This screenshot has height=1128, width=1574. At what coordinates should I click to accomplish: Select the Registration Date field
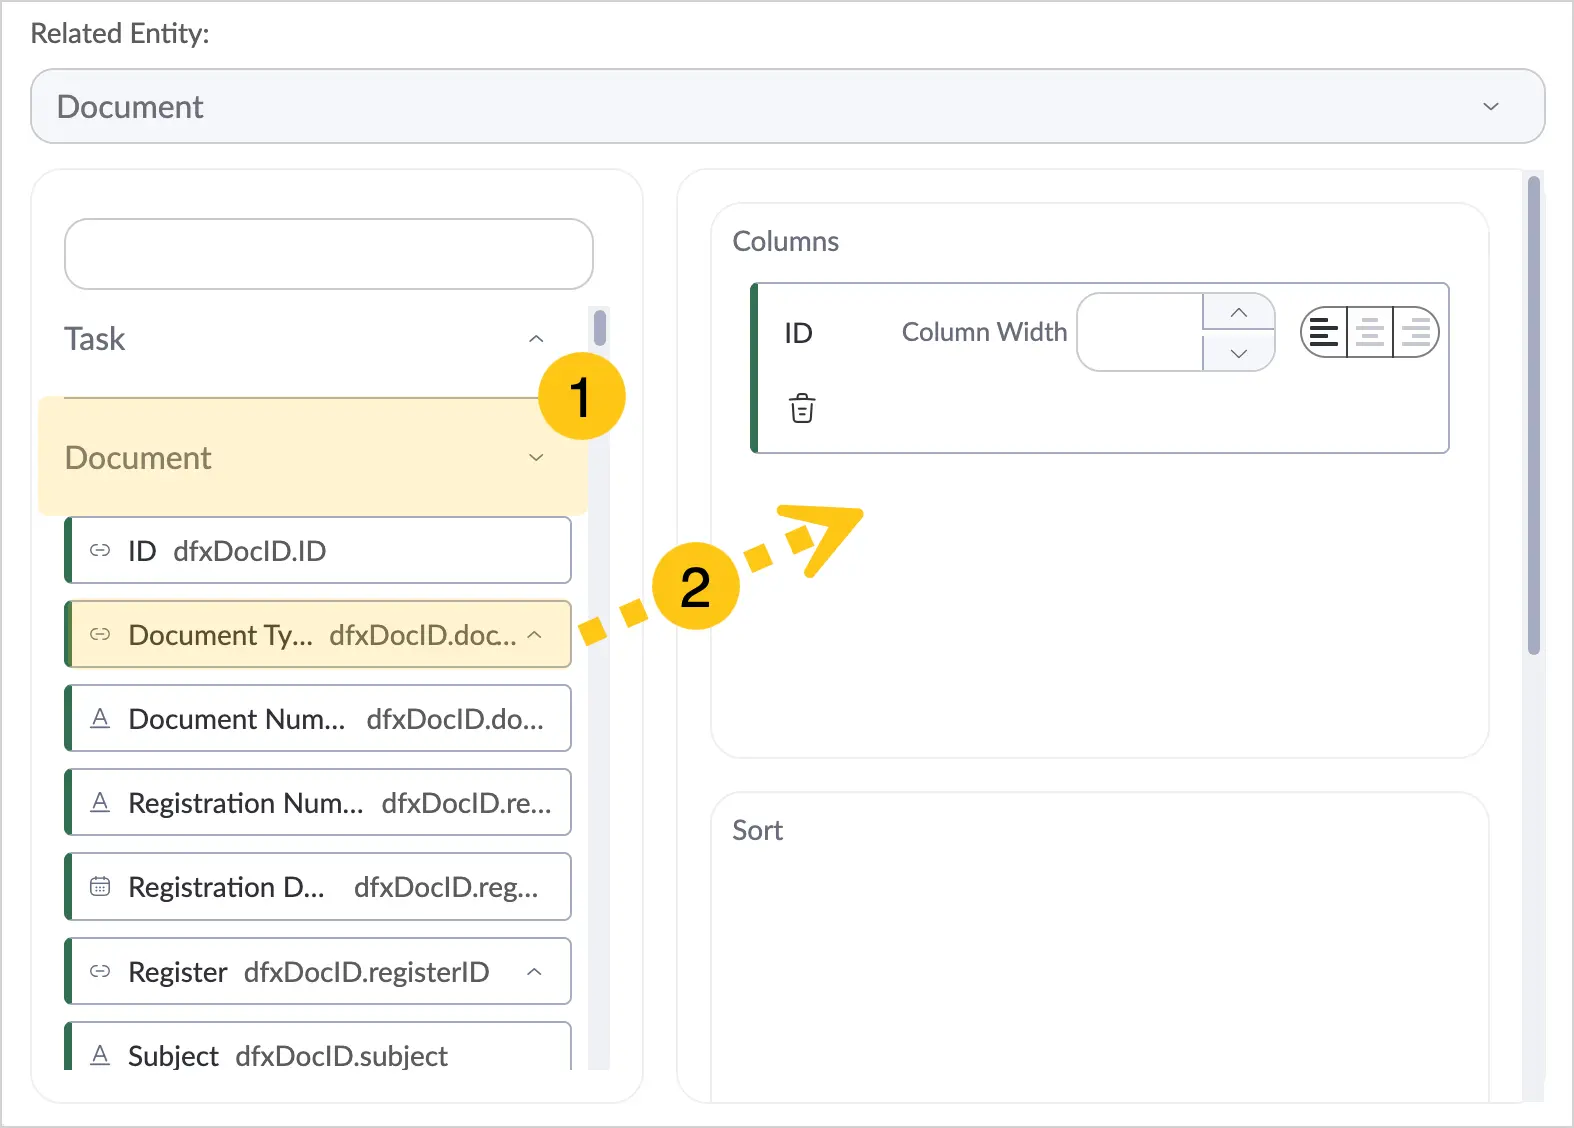318,886
